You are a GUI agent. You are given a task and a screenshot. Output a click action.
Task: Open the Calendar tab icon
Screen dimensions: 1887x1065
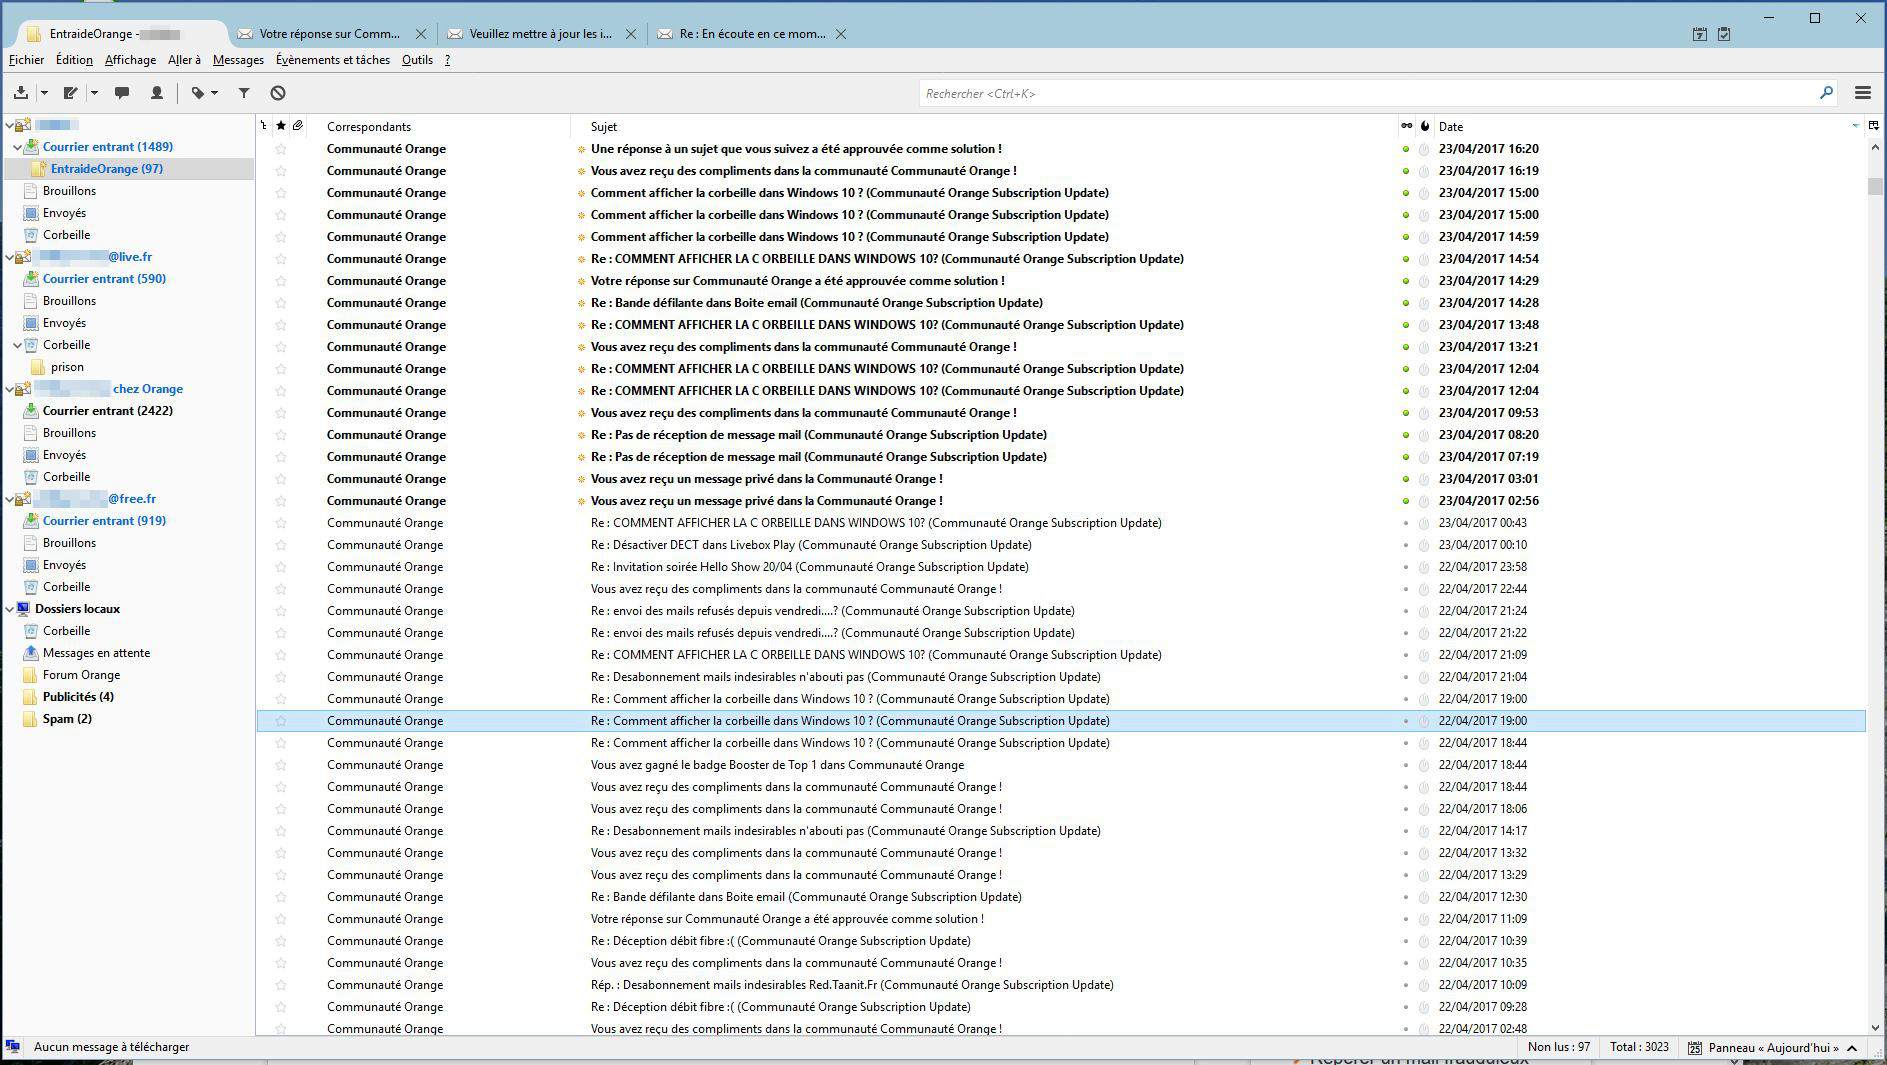pos(1699,34)
